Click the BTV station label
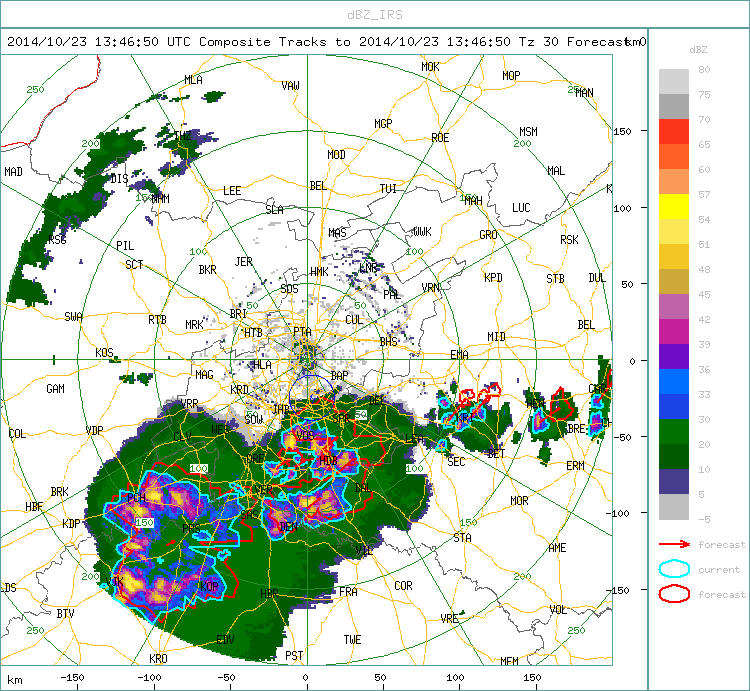Viewport: 750px width, 691px height. pos(66,613)
